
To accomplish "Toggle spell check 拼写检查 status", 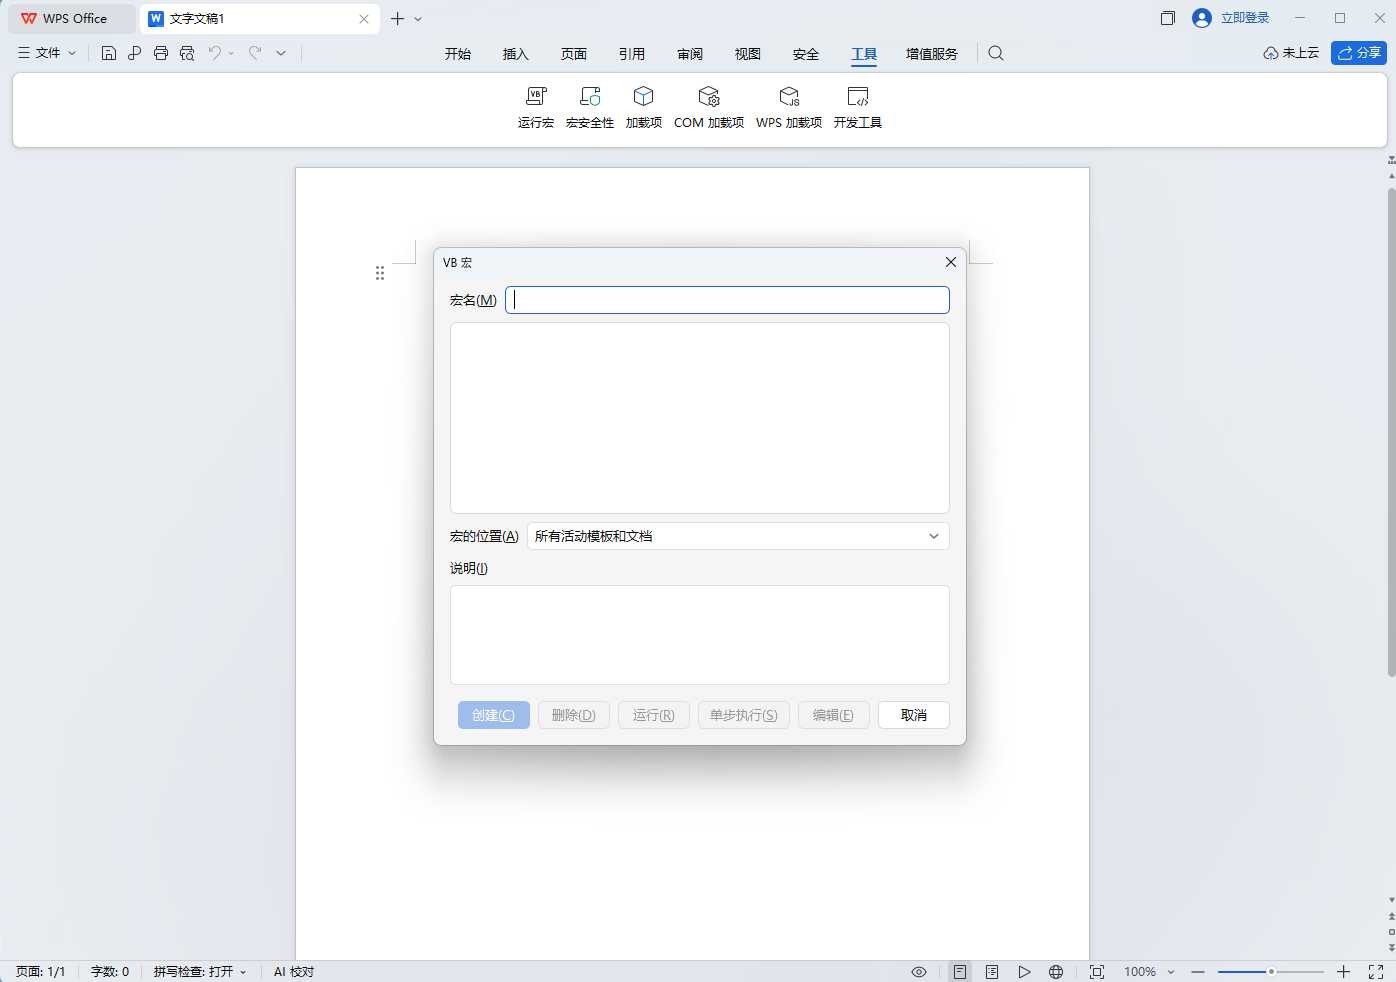I will 200,972.
